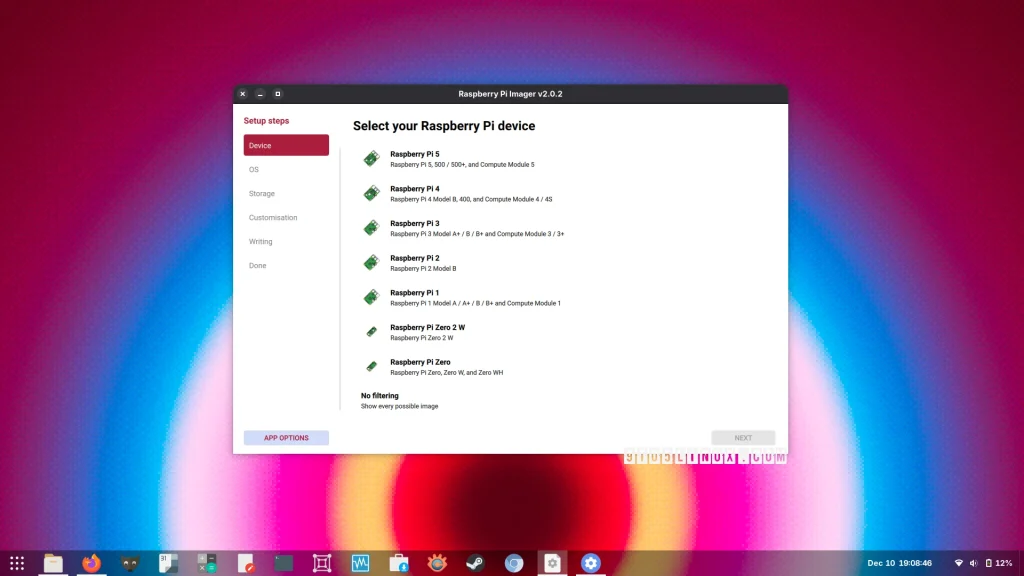This screenshot has width=1024, height=576.
Task: Click the Raspberry Pi Zero board icon
Action: coord(371,366)
